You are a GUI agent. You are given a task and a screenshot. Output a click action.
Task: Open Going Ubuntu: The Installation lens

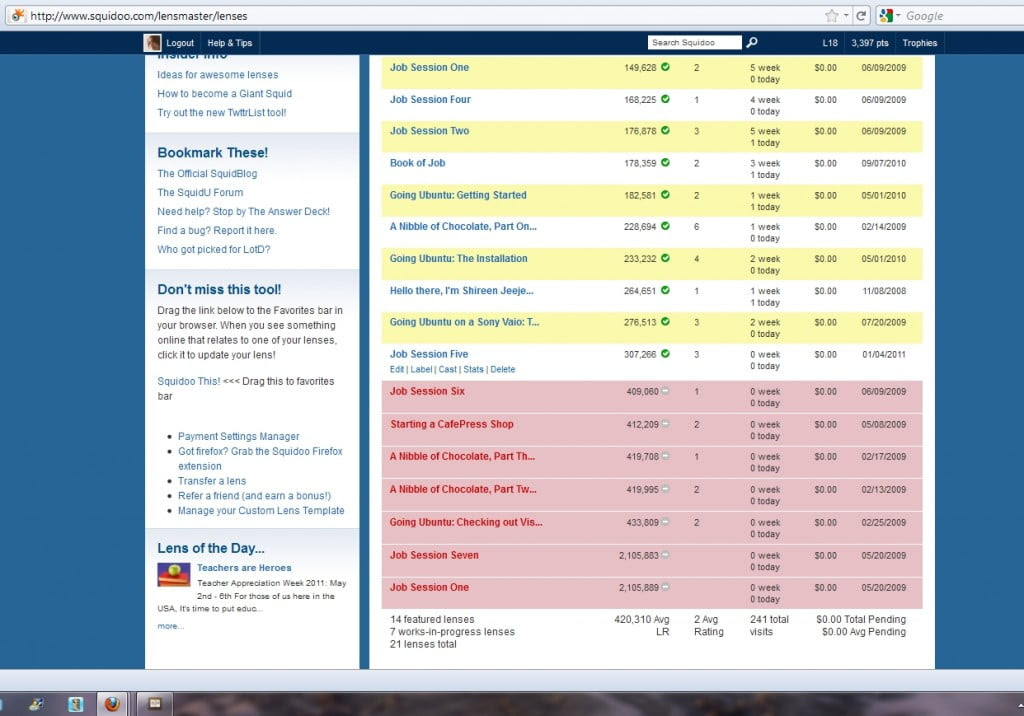point(458,259)
